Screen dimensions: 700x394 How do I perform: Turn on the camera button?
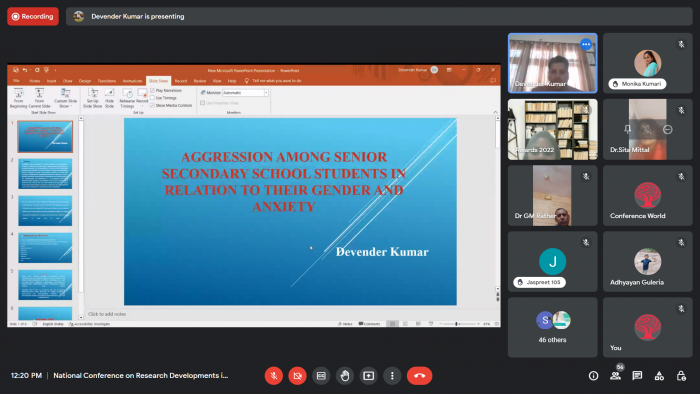[x=297, y=376]
